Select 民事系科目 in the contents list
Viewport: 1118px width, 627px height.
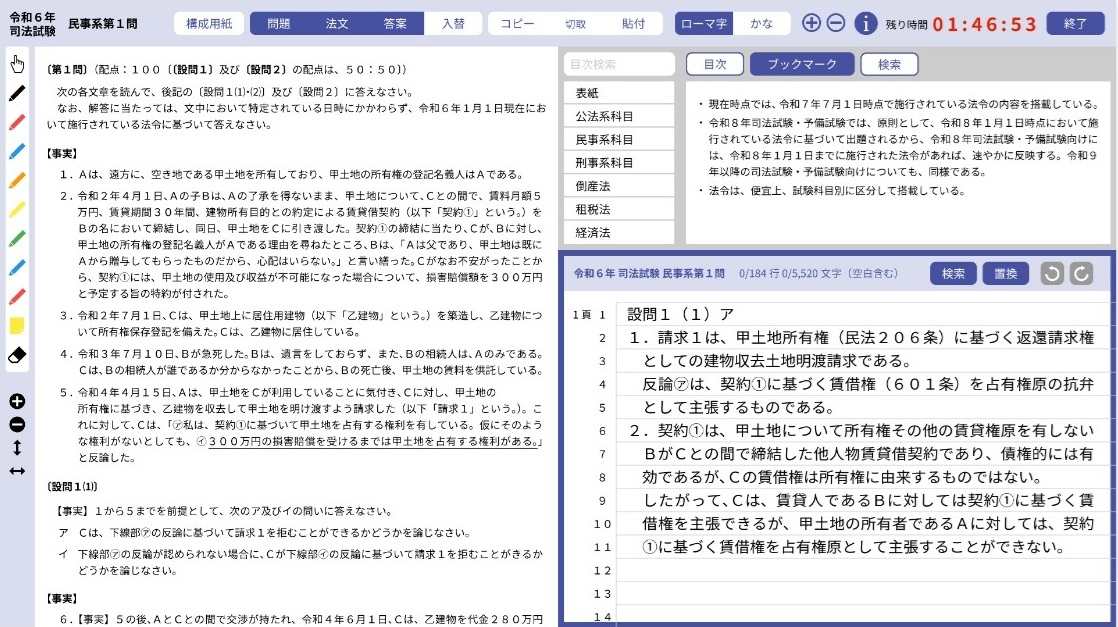[619, 140]
